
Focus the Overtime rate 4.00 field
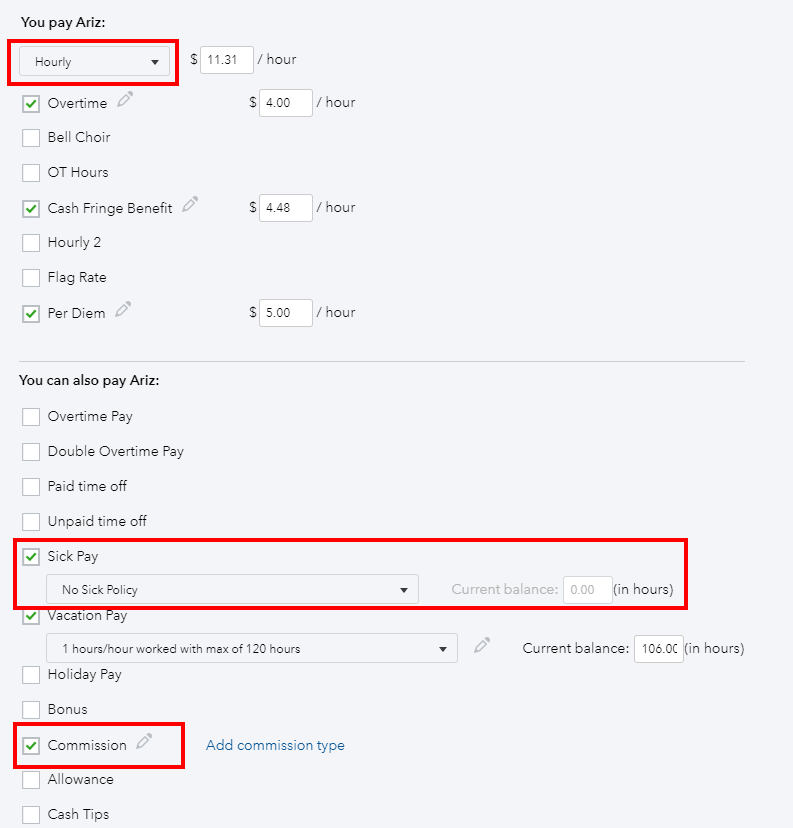285,103
